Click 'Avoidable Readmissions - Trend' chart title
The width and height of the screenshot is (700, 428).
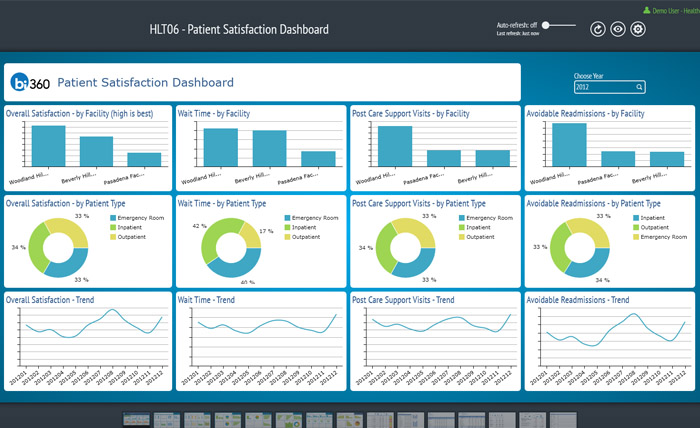[x=578, y=300]
